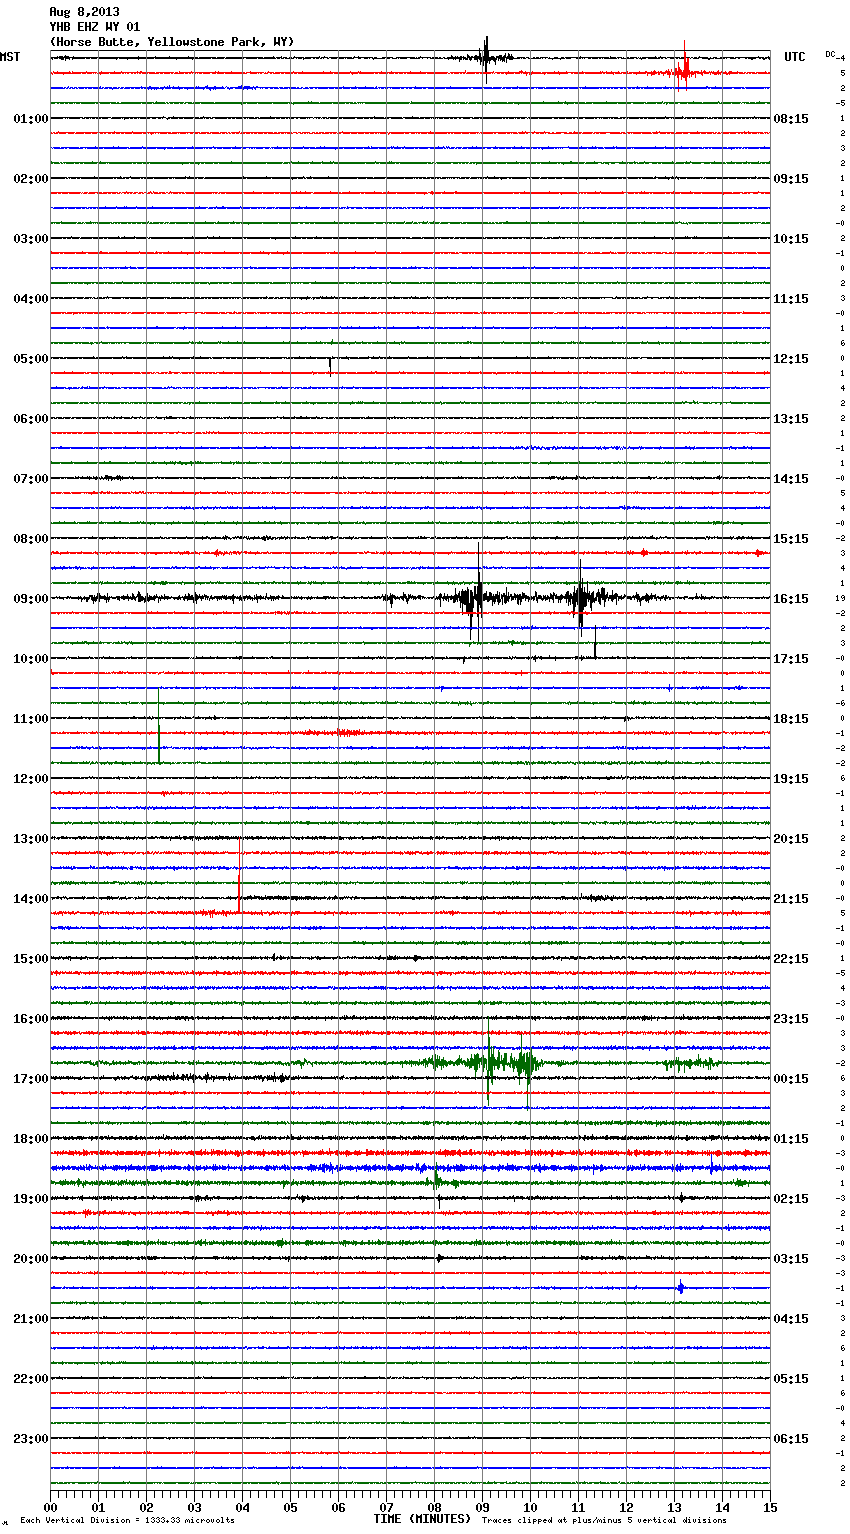
Task: Click the MST timezone label
Action: [10, 57]
